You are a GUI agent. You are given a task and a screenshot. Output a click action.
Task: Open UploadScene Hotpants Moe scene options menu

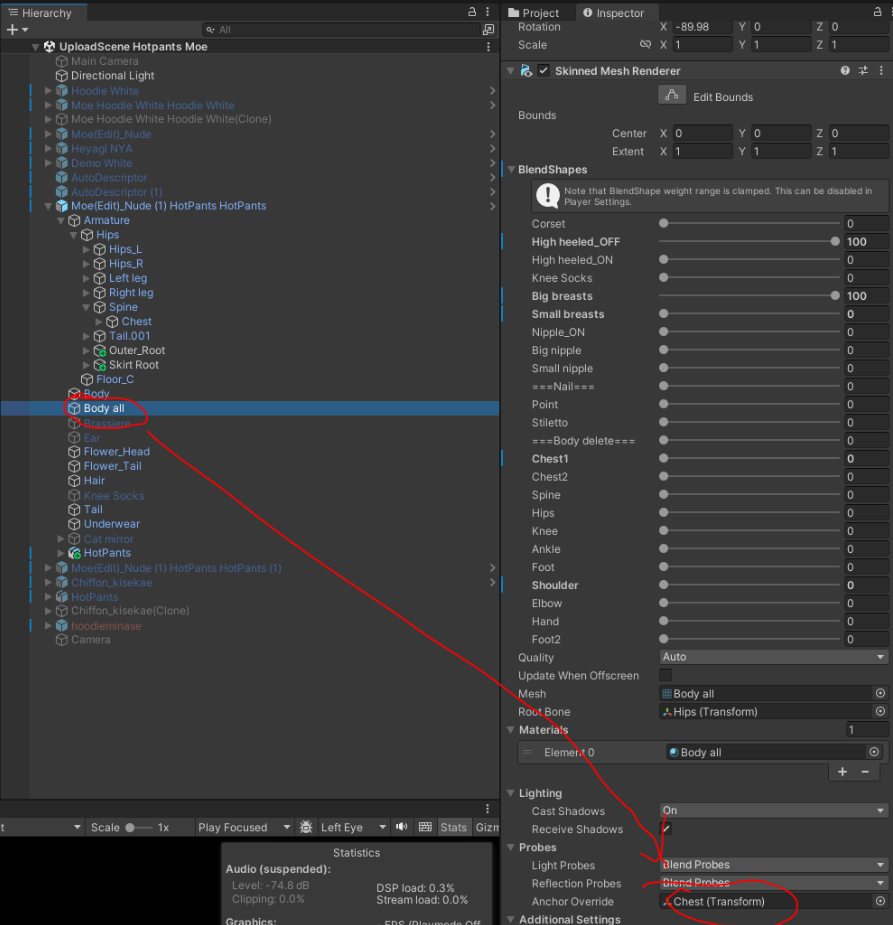[488, 47]
